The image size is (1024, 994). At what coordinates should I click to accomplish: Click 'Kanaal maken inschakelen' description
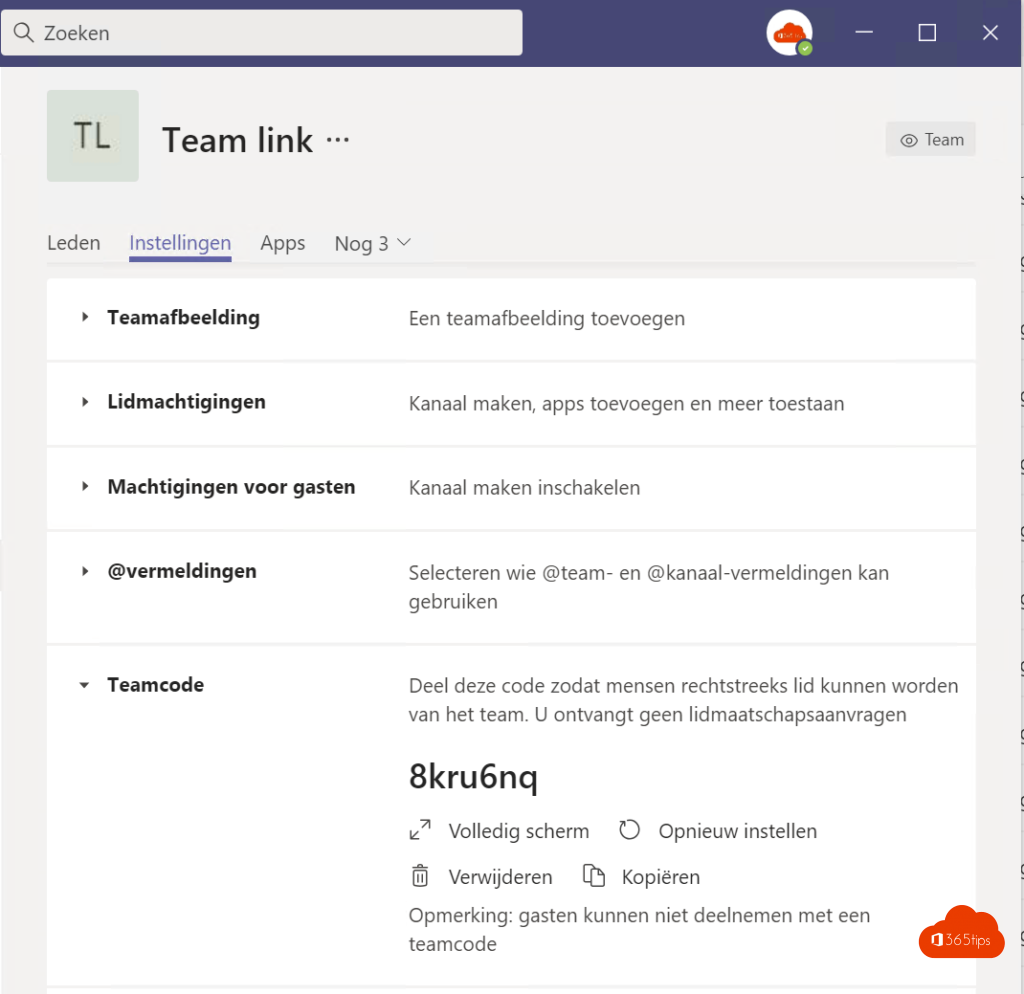(x=524, y=488)
